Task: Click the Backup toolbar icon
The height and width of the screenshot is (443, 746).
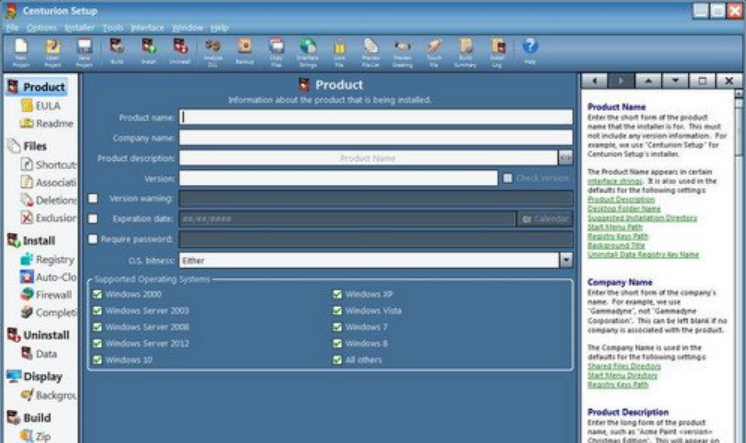Action: point(245,51)
